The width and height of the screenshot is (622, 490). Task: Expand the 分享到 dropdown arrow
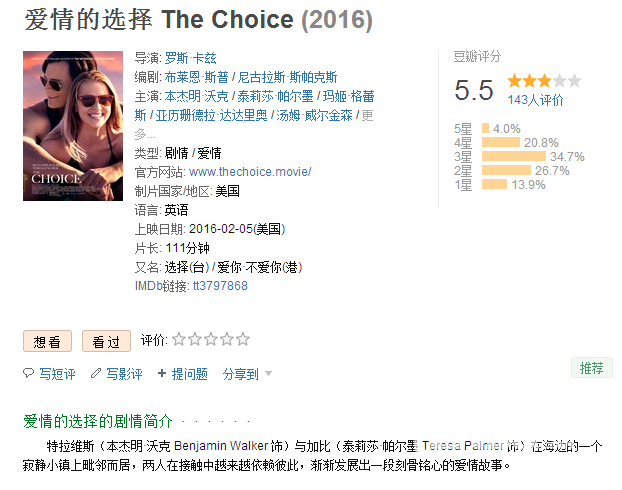[x=268, y=373]
